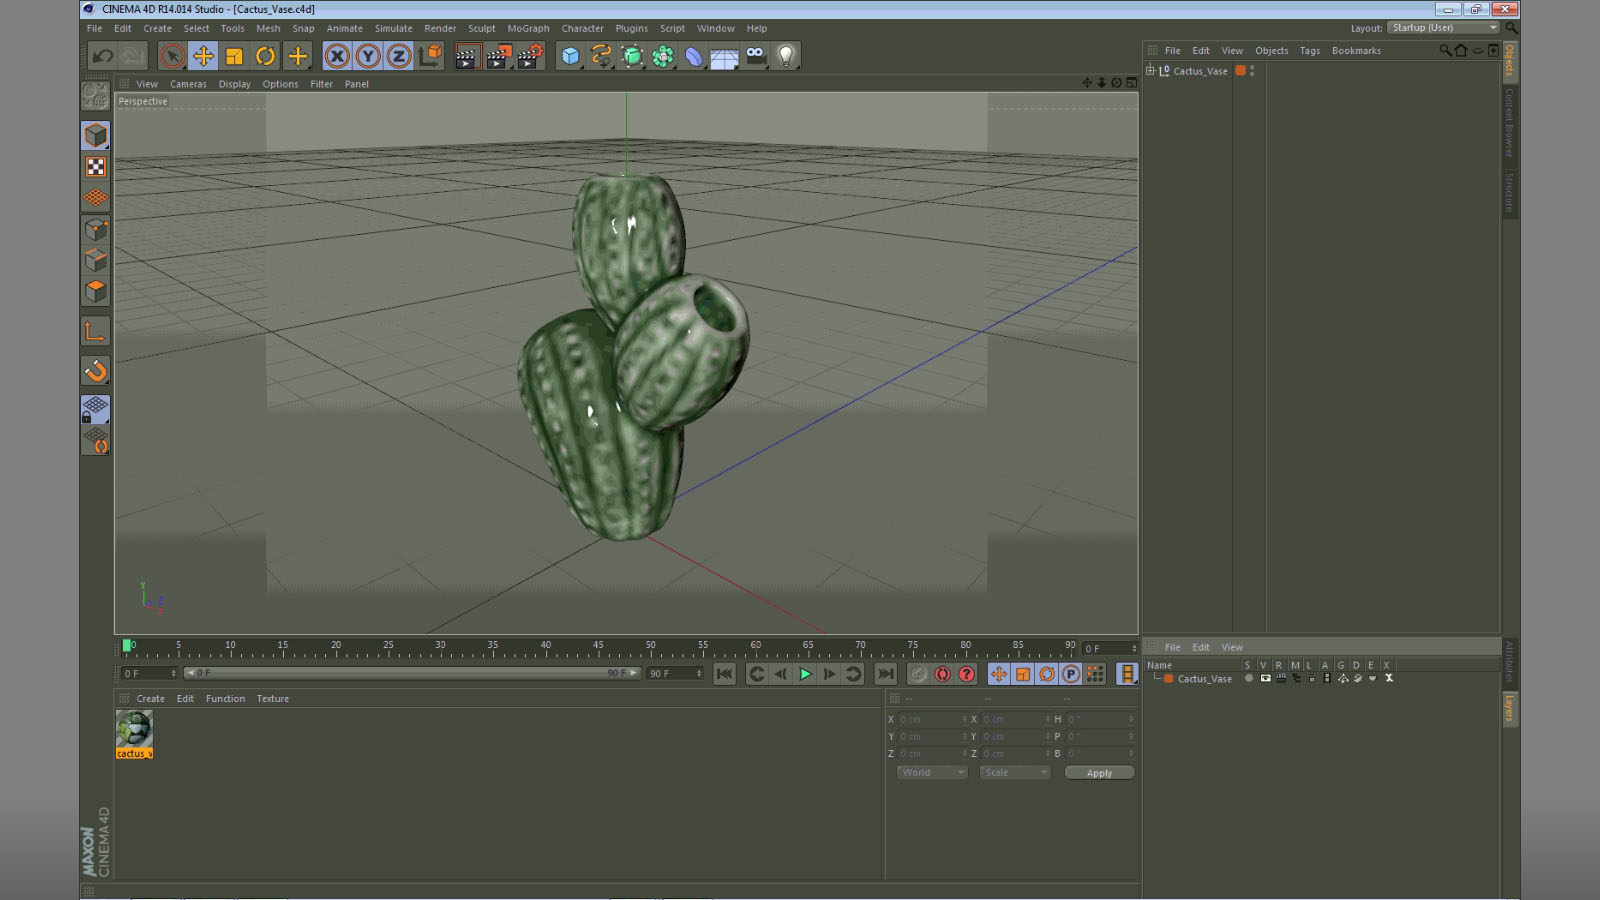Add a Cube primitive object

(570, 56)
